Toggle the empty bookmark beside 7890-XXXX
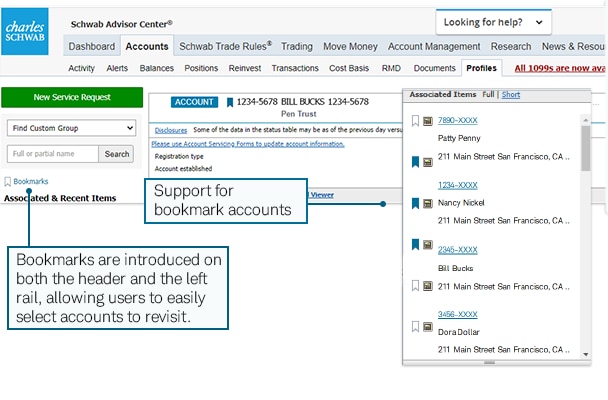Viewport: 608px width, 400px height. tap(415, 121)
